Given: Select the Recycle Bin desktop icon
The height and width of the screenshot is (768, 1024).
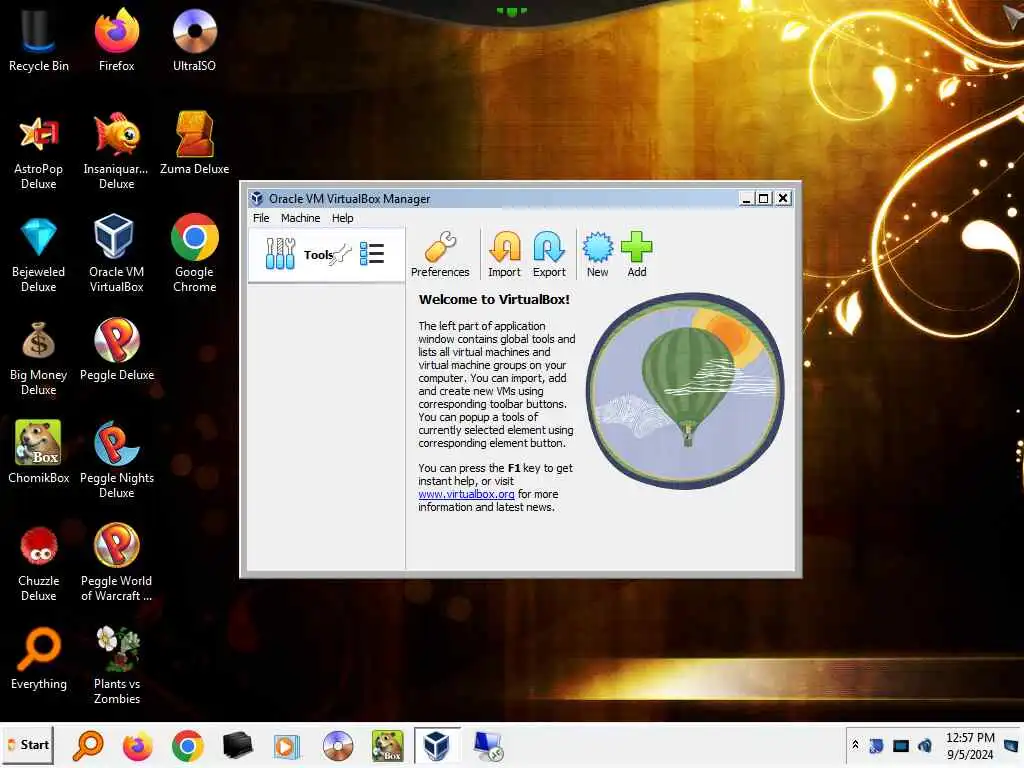Looking at the screenshot, I should (39, 40).
